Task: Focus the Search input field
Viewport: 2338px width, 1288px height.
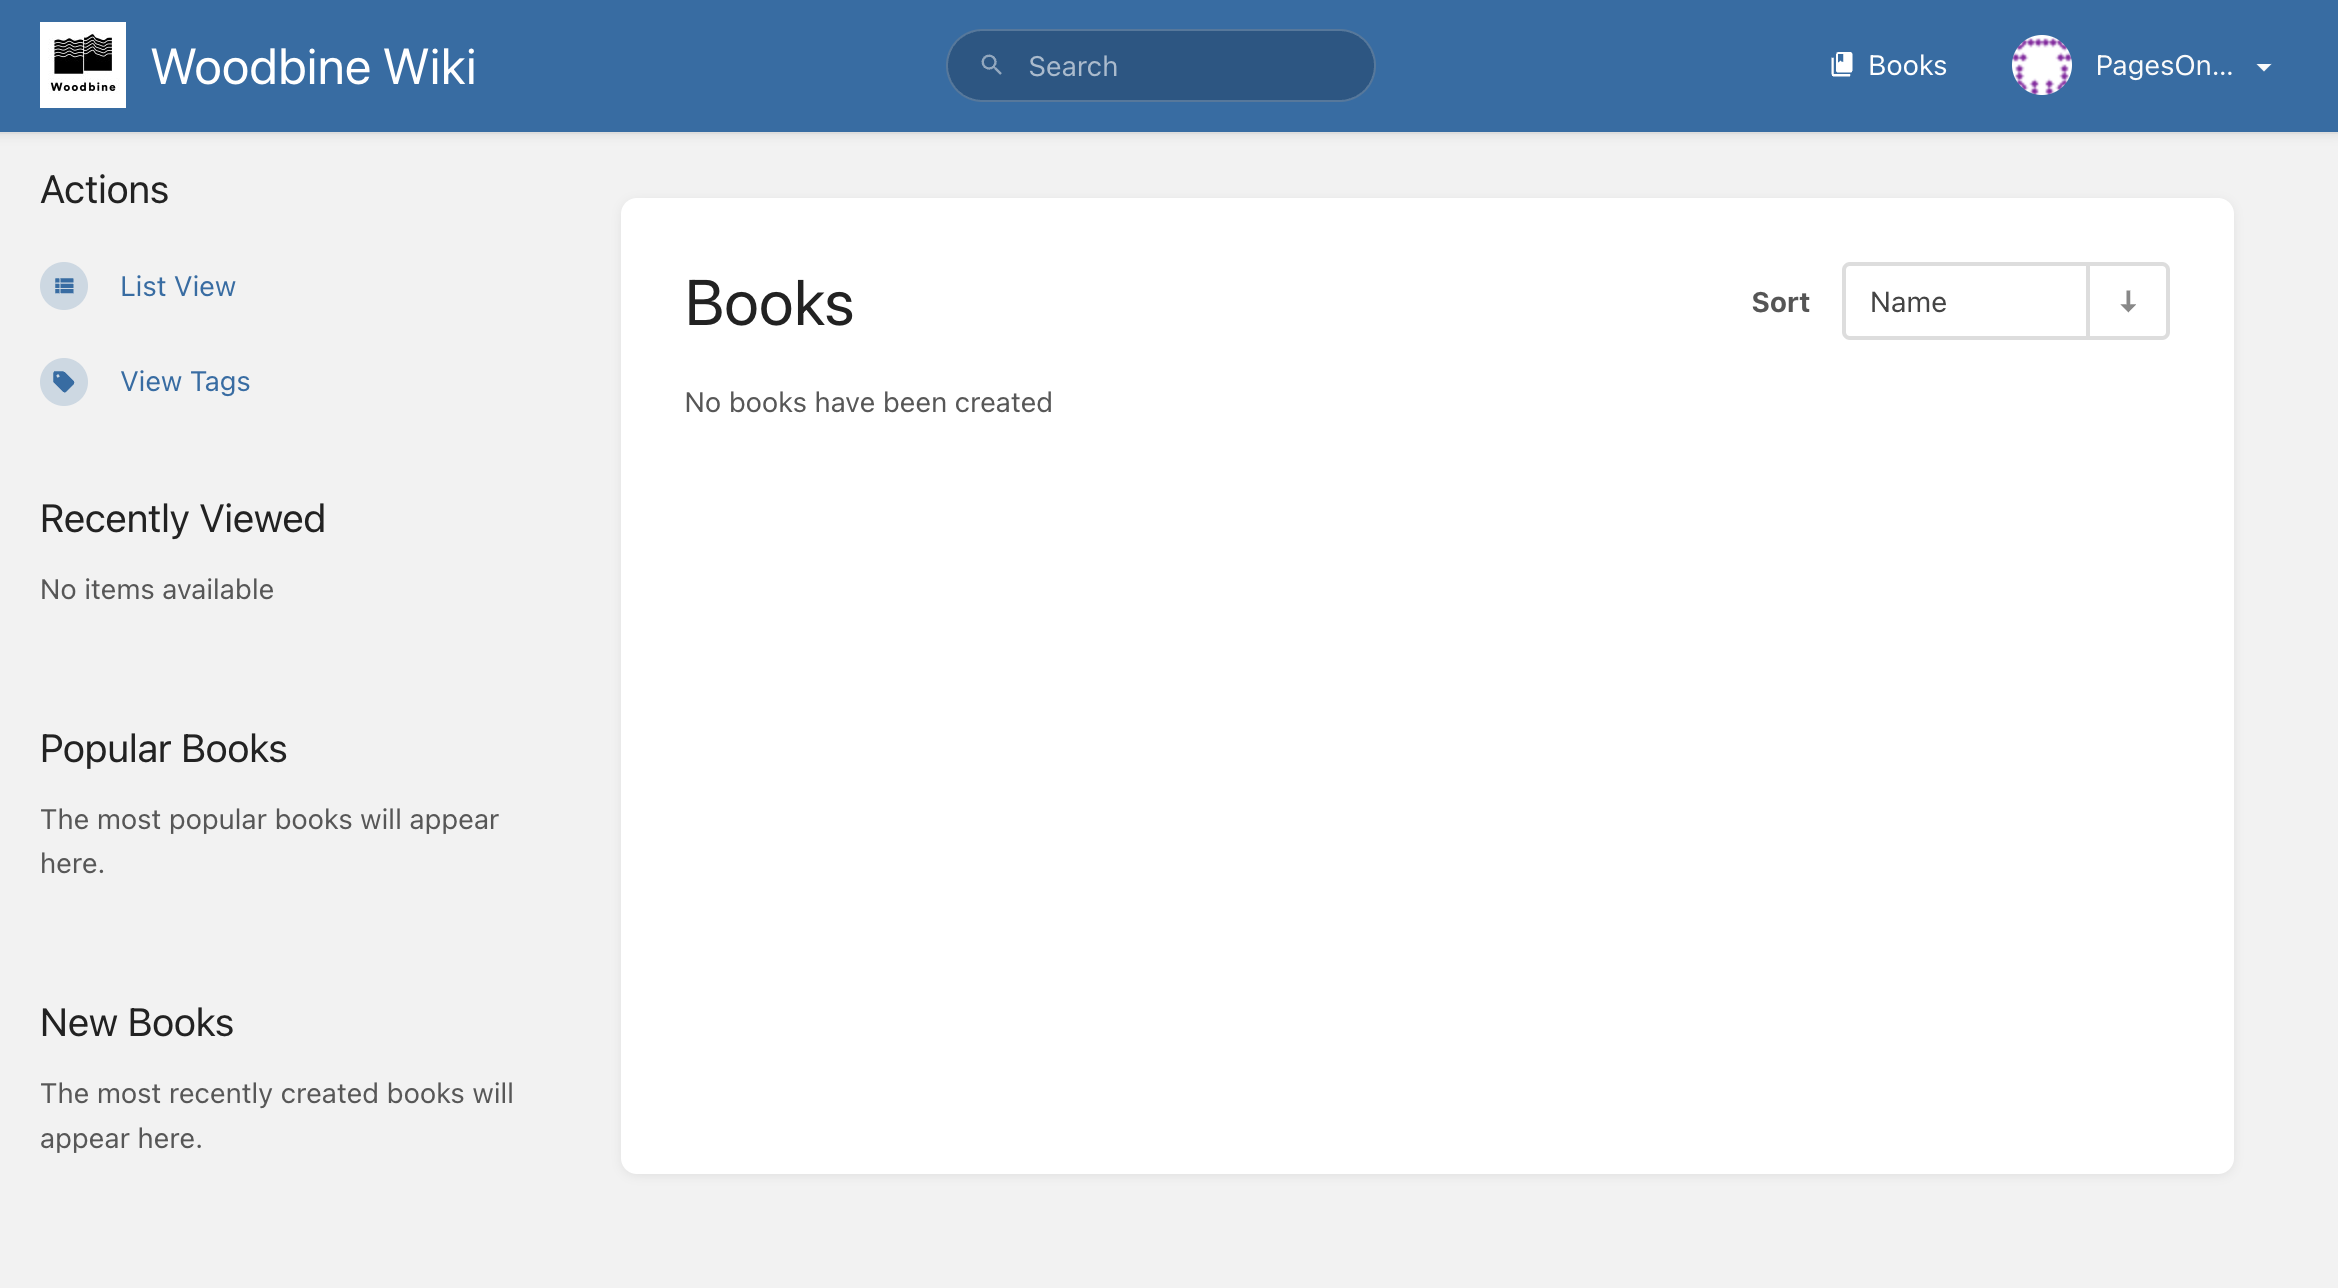Action: coord(1160,65)
